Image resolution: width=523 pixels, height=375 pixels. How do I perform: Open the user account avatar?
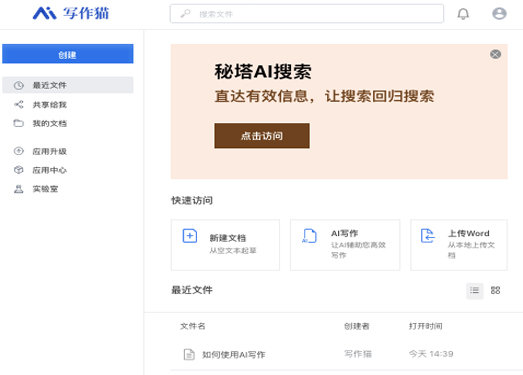tap(499, 13)
